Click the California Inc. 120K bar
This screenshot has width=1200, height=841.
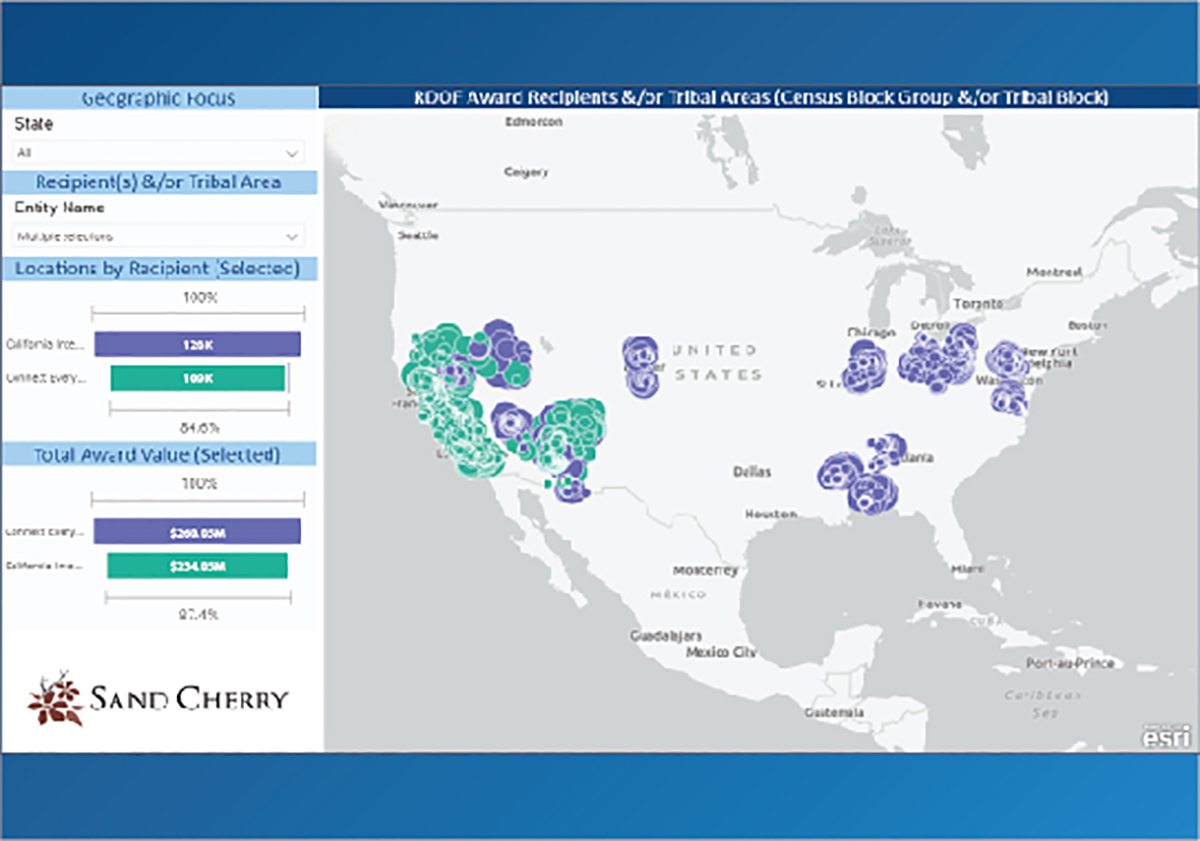(x=196, y=344)
